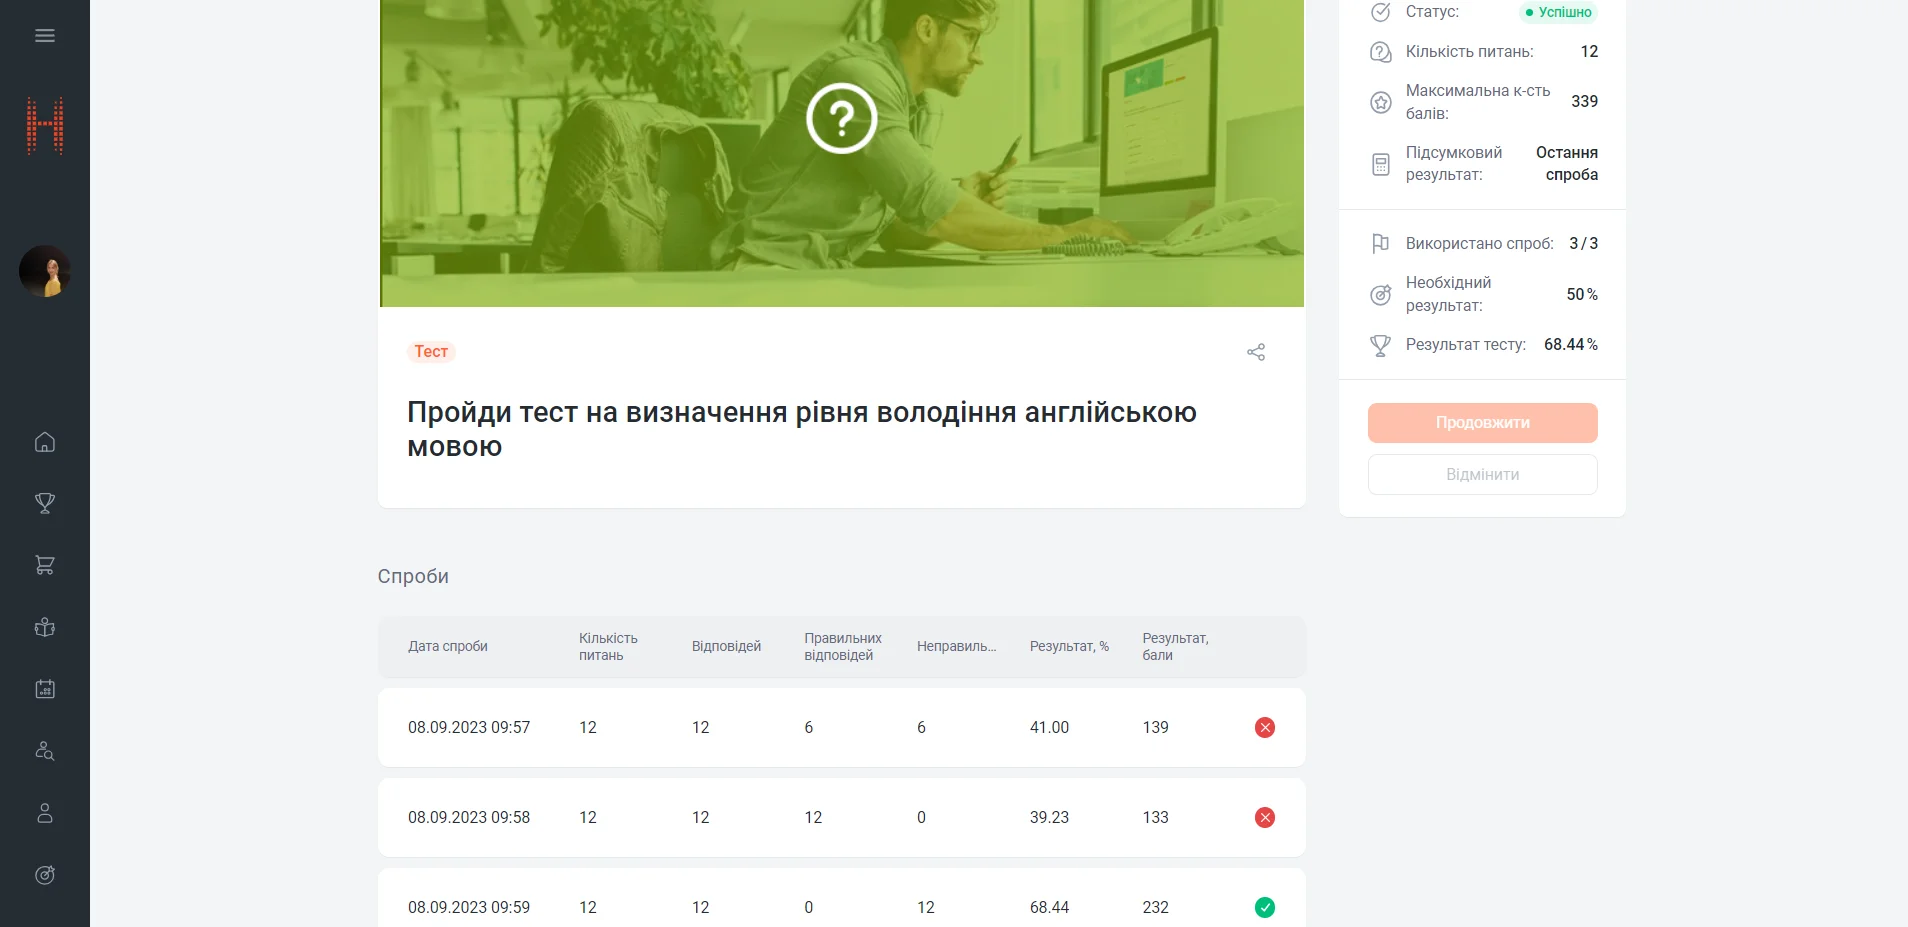The width and height of the screenshot is (1908, 927).
Task: Click the question mark on the banner
Action: point(841,118)
